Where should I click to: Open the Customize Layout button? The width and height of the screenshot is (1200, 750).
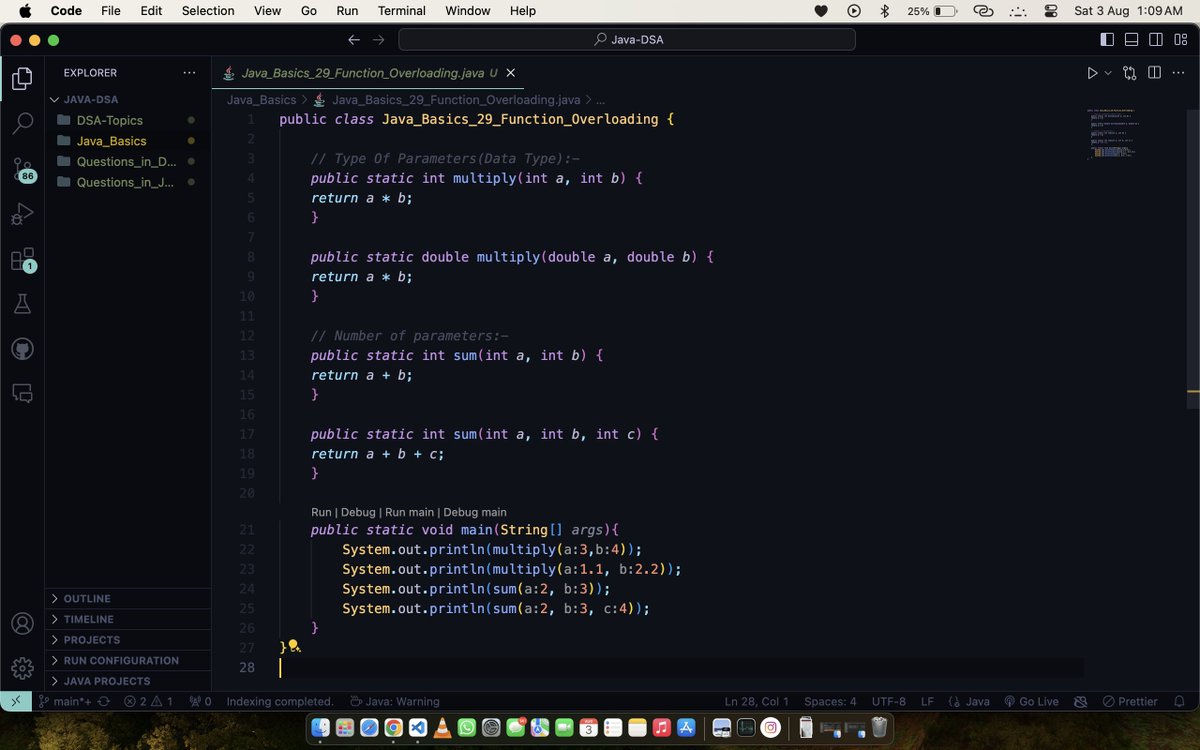[x=1179, y=40]
